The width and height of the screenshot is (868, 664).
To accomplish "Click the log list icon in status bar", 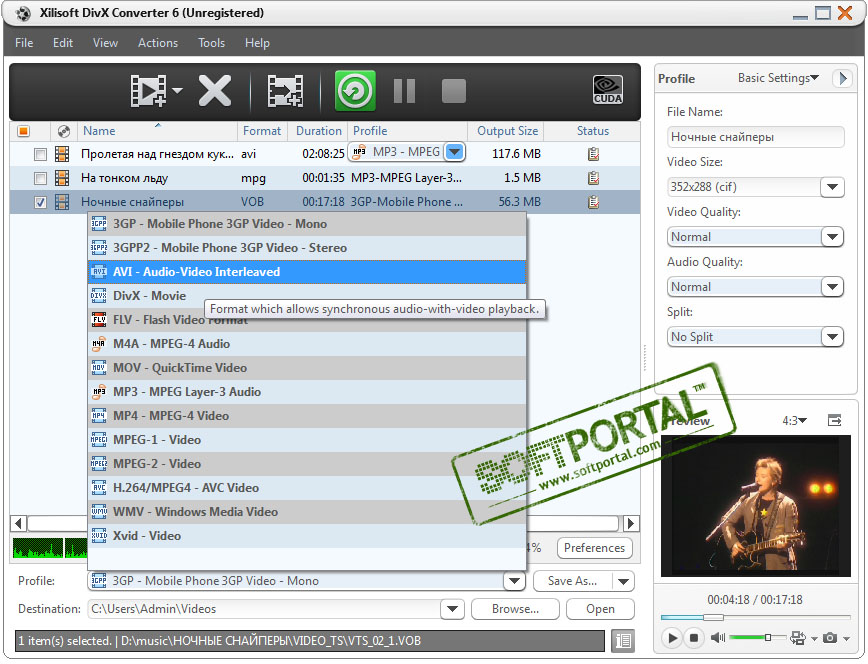I will (x=623, y=641).
